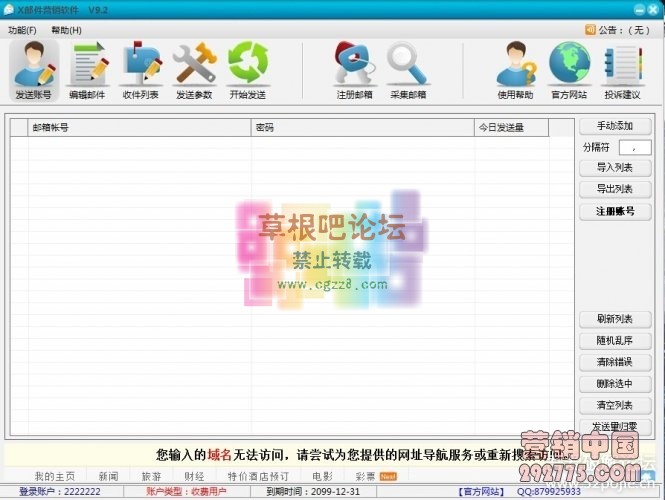Click the 邮箱帐号 column header
The width and height of the screenshot is (665, 500).
[x=140, y=128]
